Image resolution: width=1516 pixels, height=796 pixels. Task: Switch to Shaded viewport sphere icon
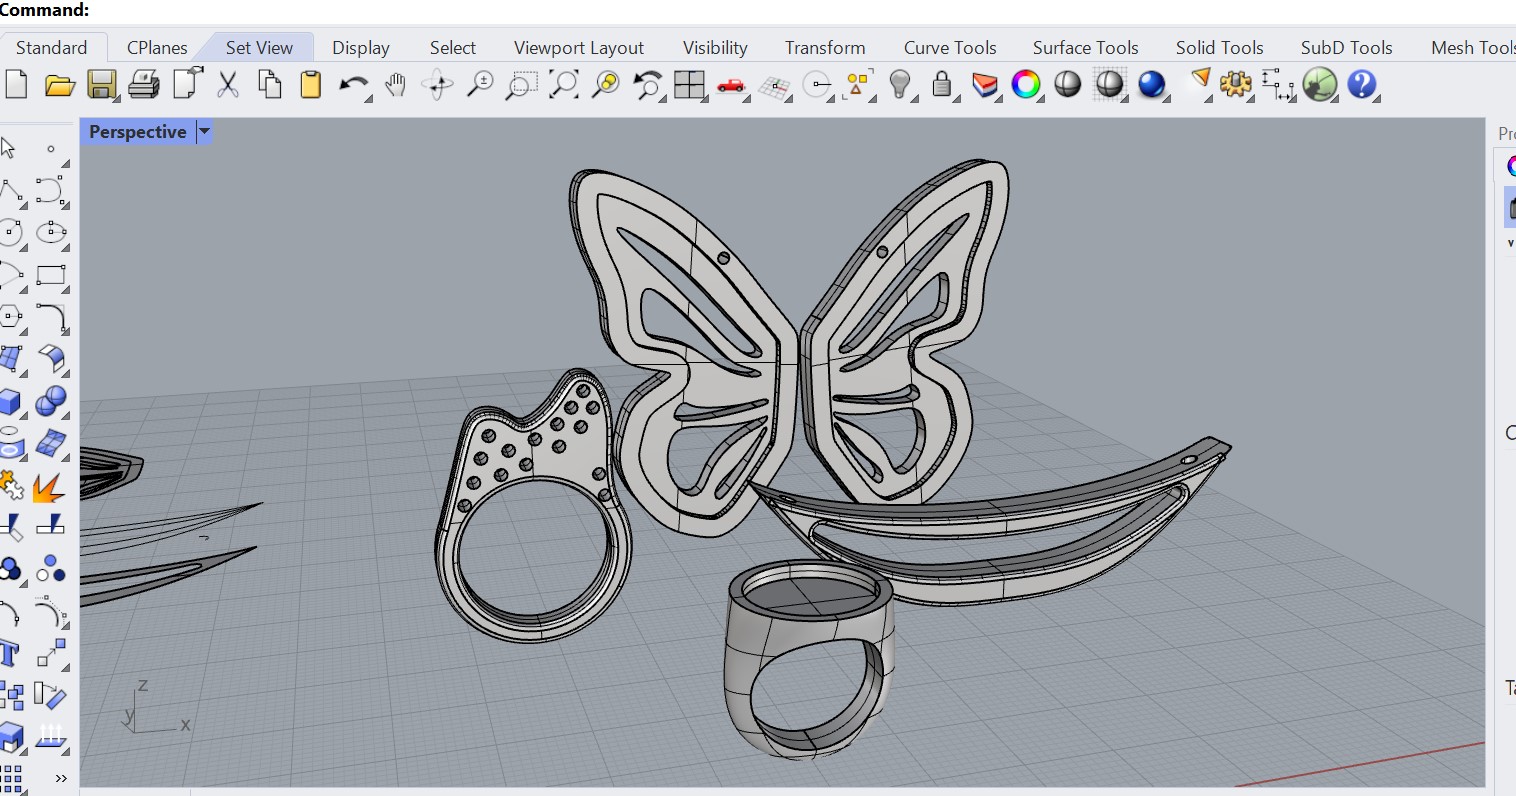coord(1068,85)
